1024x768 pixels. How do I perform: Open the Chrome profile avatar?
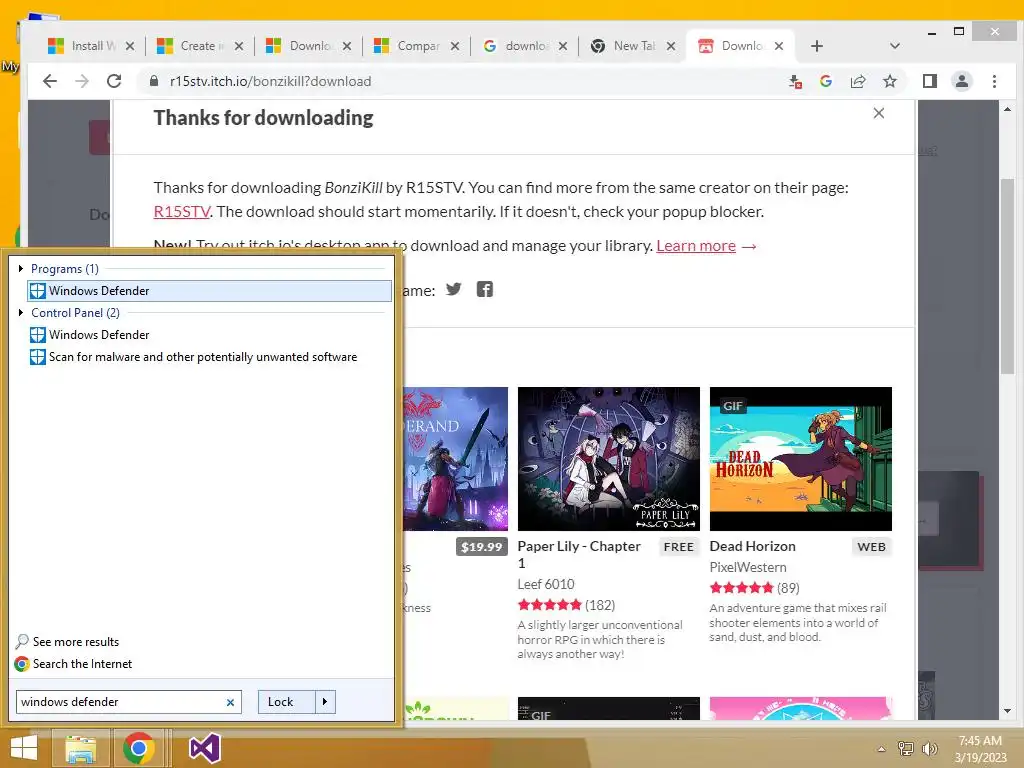point(961,81)
